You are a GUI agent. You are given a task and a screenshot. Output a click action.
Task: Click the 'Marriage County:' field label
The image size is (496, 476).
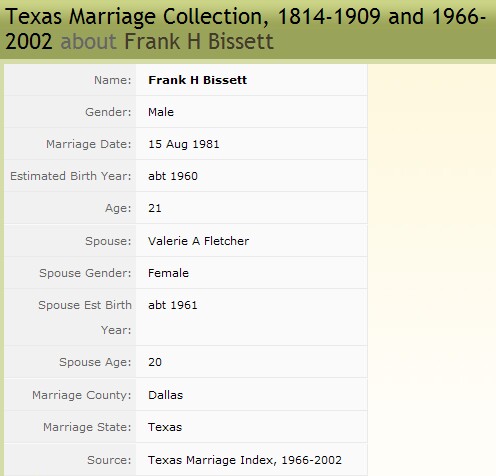82,395
